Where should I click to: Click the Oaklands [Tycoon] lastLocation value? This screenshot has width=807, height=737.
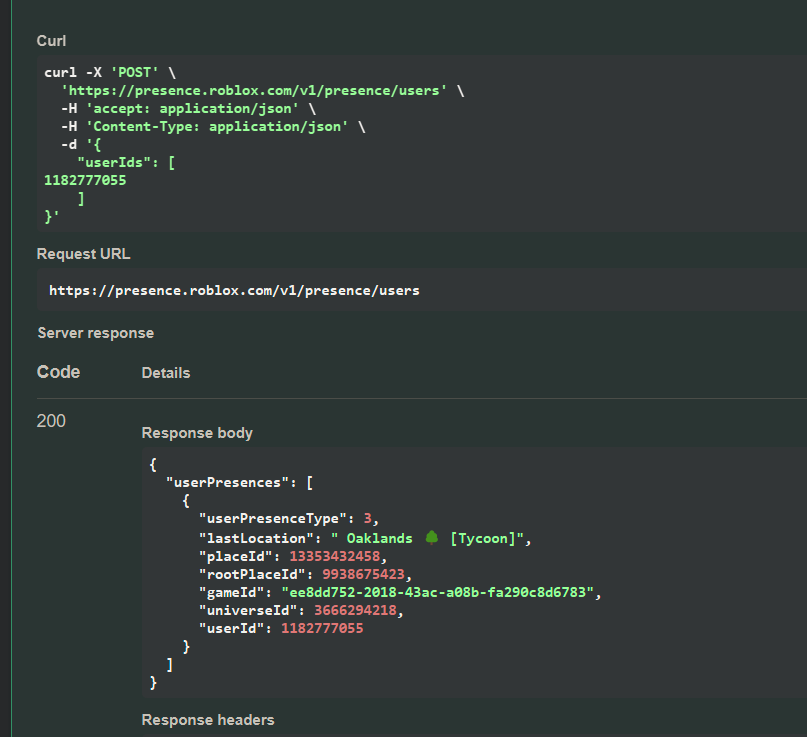(x=427, y=538)
